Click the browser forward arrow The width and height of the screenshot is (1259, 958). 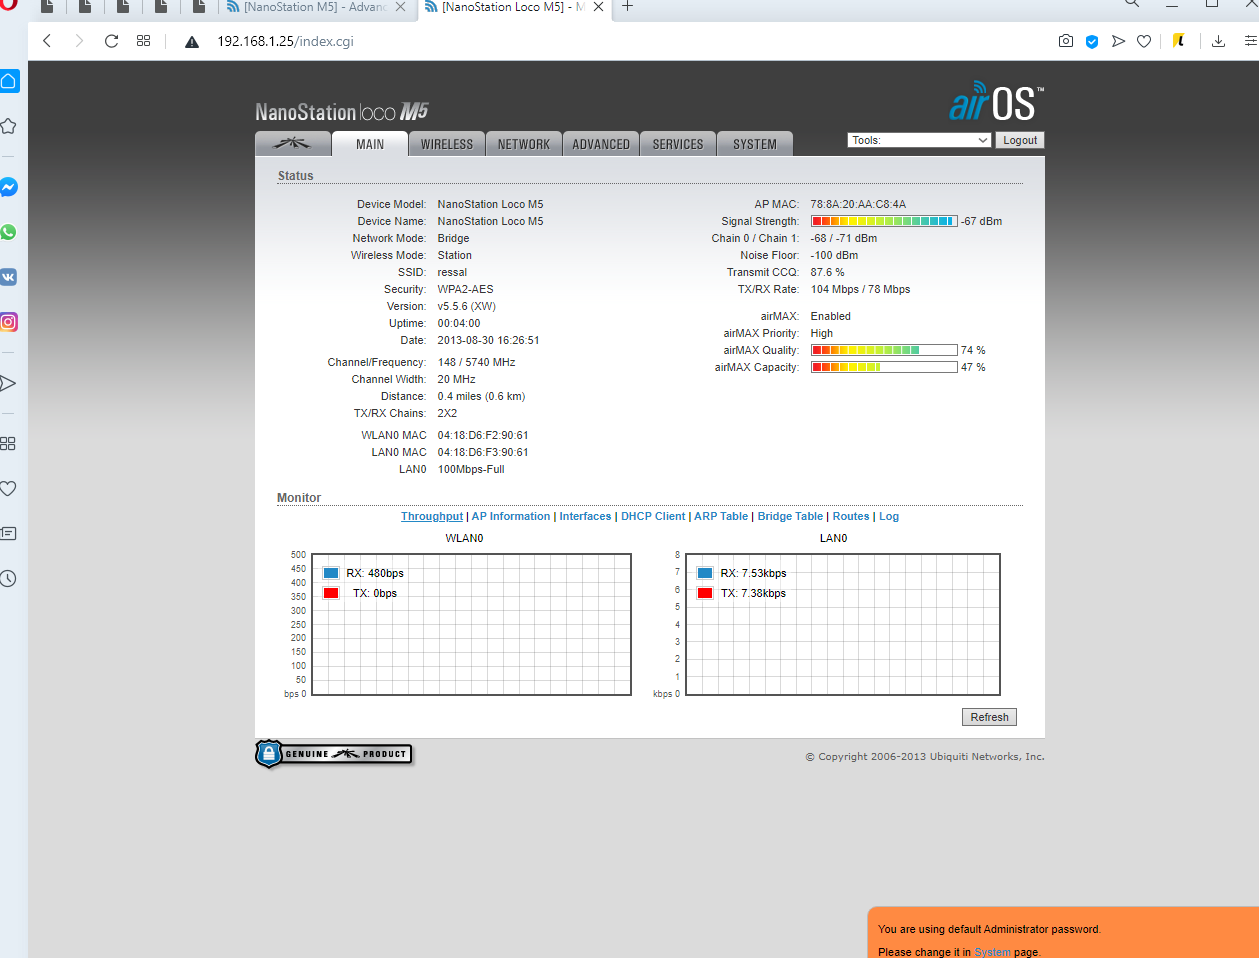tap(79, 41)
